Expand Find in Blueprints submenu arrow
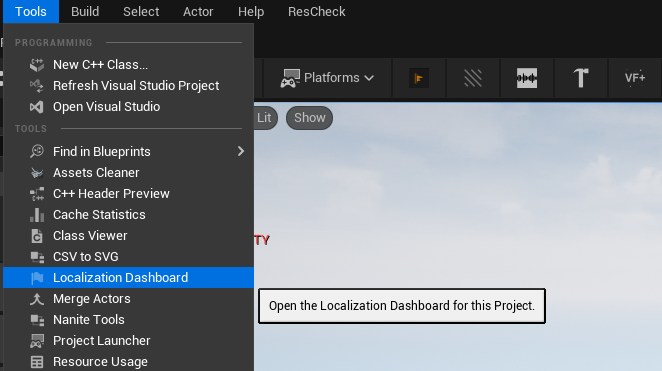This screenshot has height=371, width=662. (x=241, y=151)
